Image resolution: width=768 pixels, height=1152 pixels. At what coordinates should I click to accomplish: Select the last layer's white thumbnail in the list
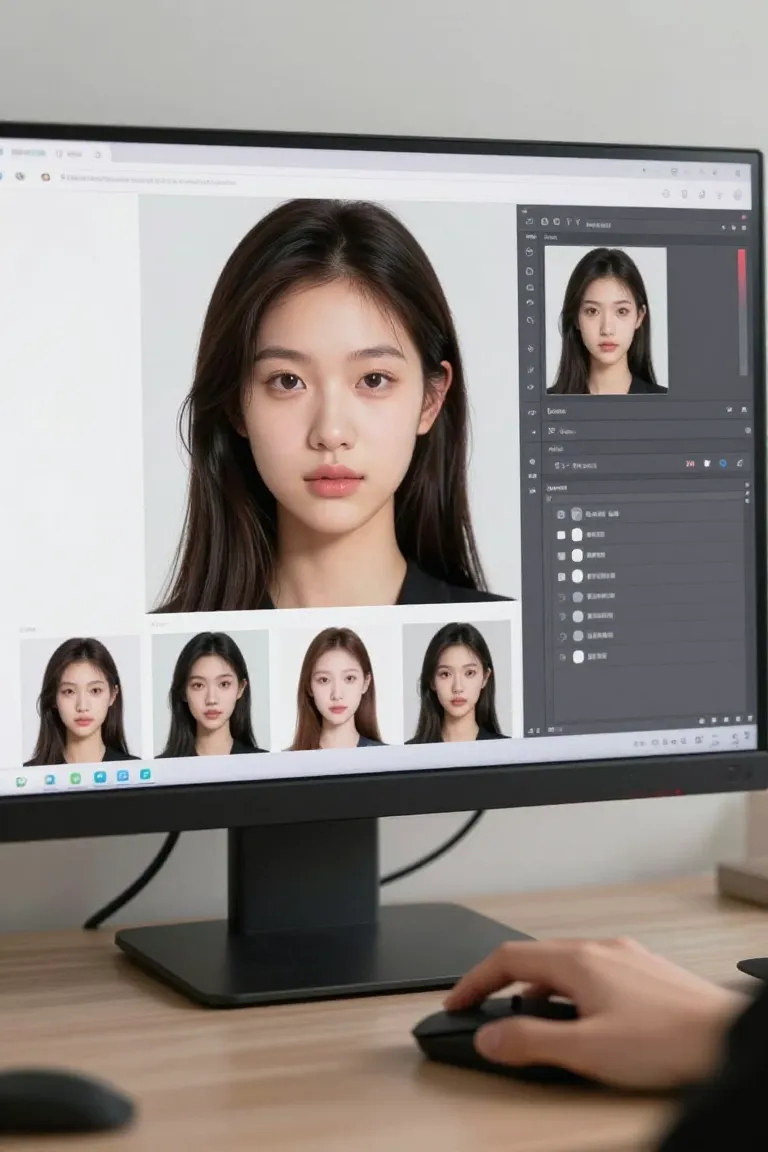(578, 656)
